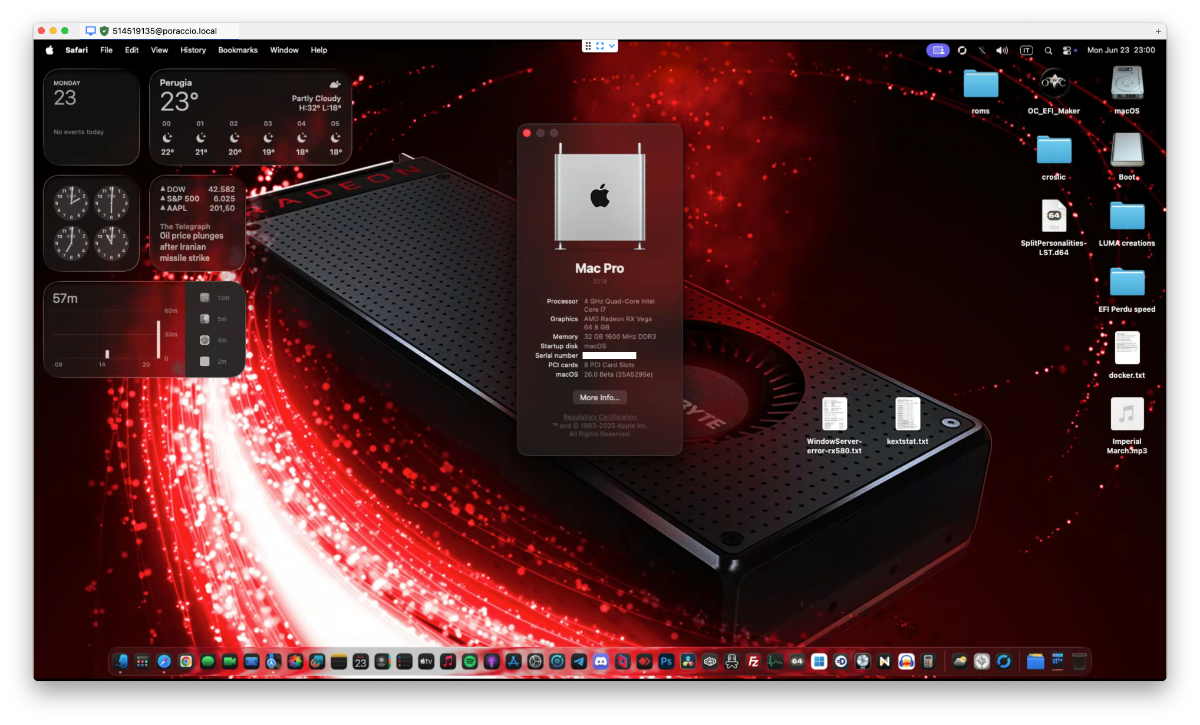The width and height of the screenshot is (1200, 725).
Task: Select WindowServer-error-rx580.txt file
Action: [834, 426]
